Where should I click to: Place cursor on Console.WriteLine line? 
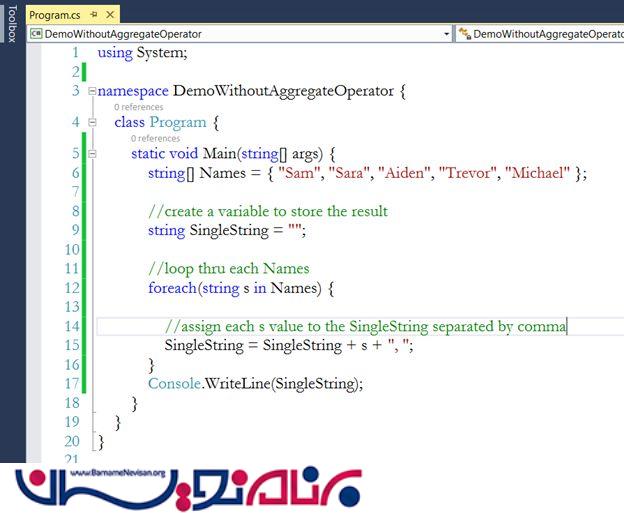(x=255, y=383)
